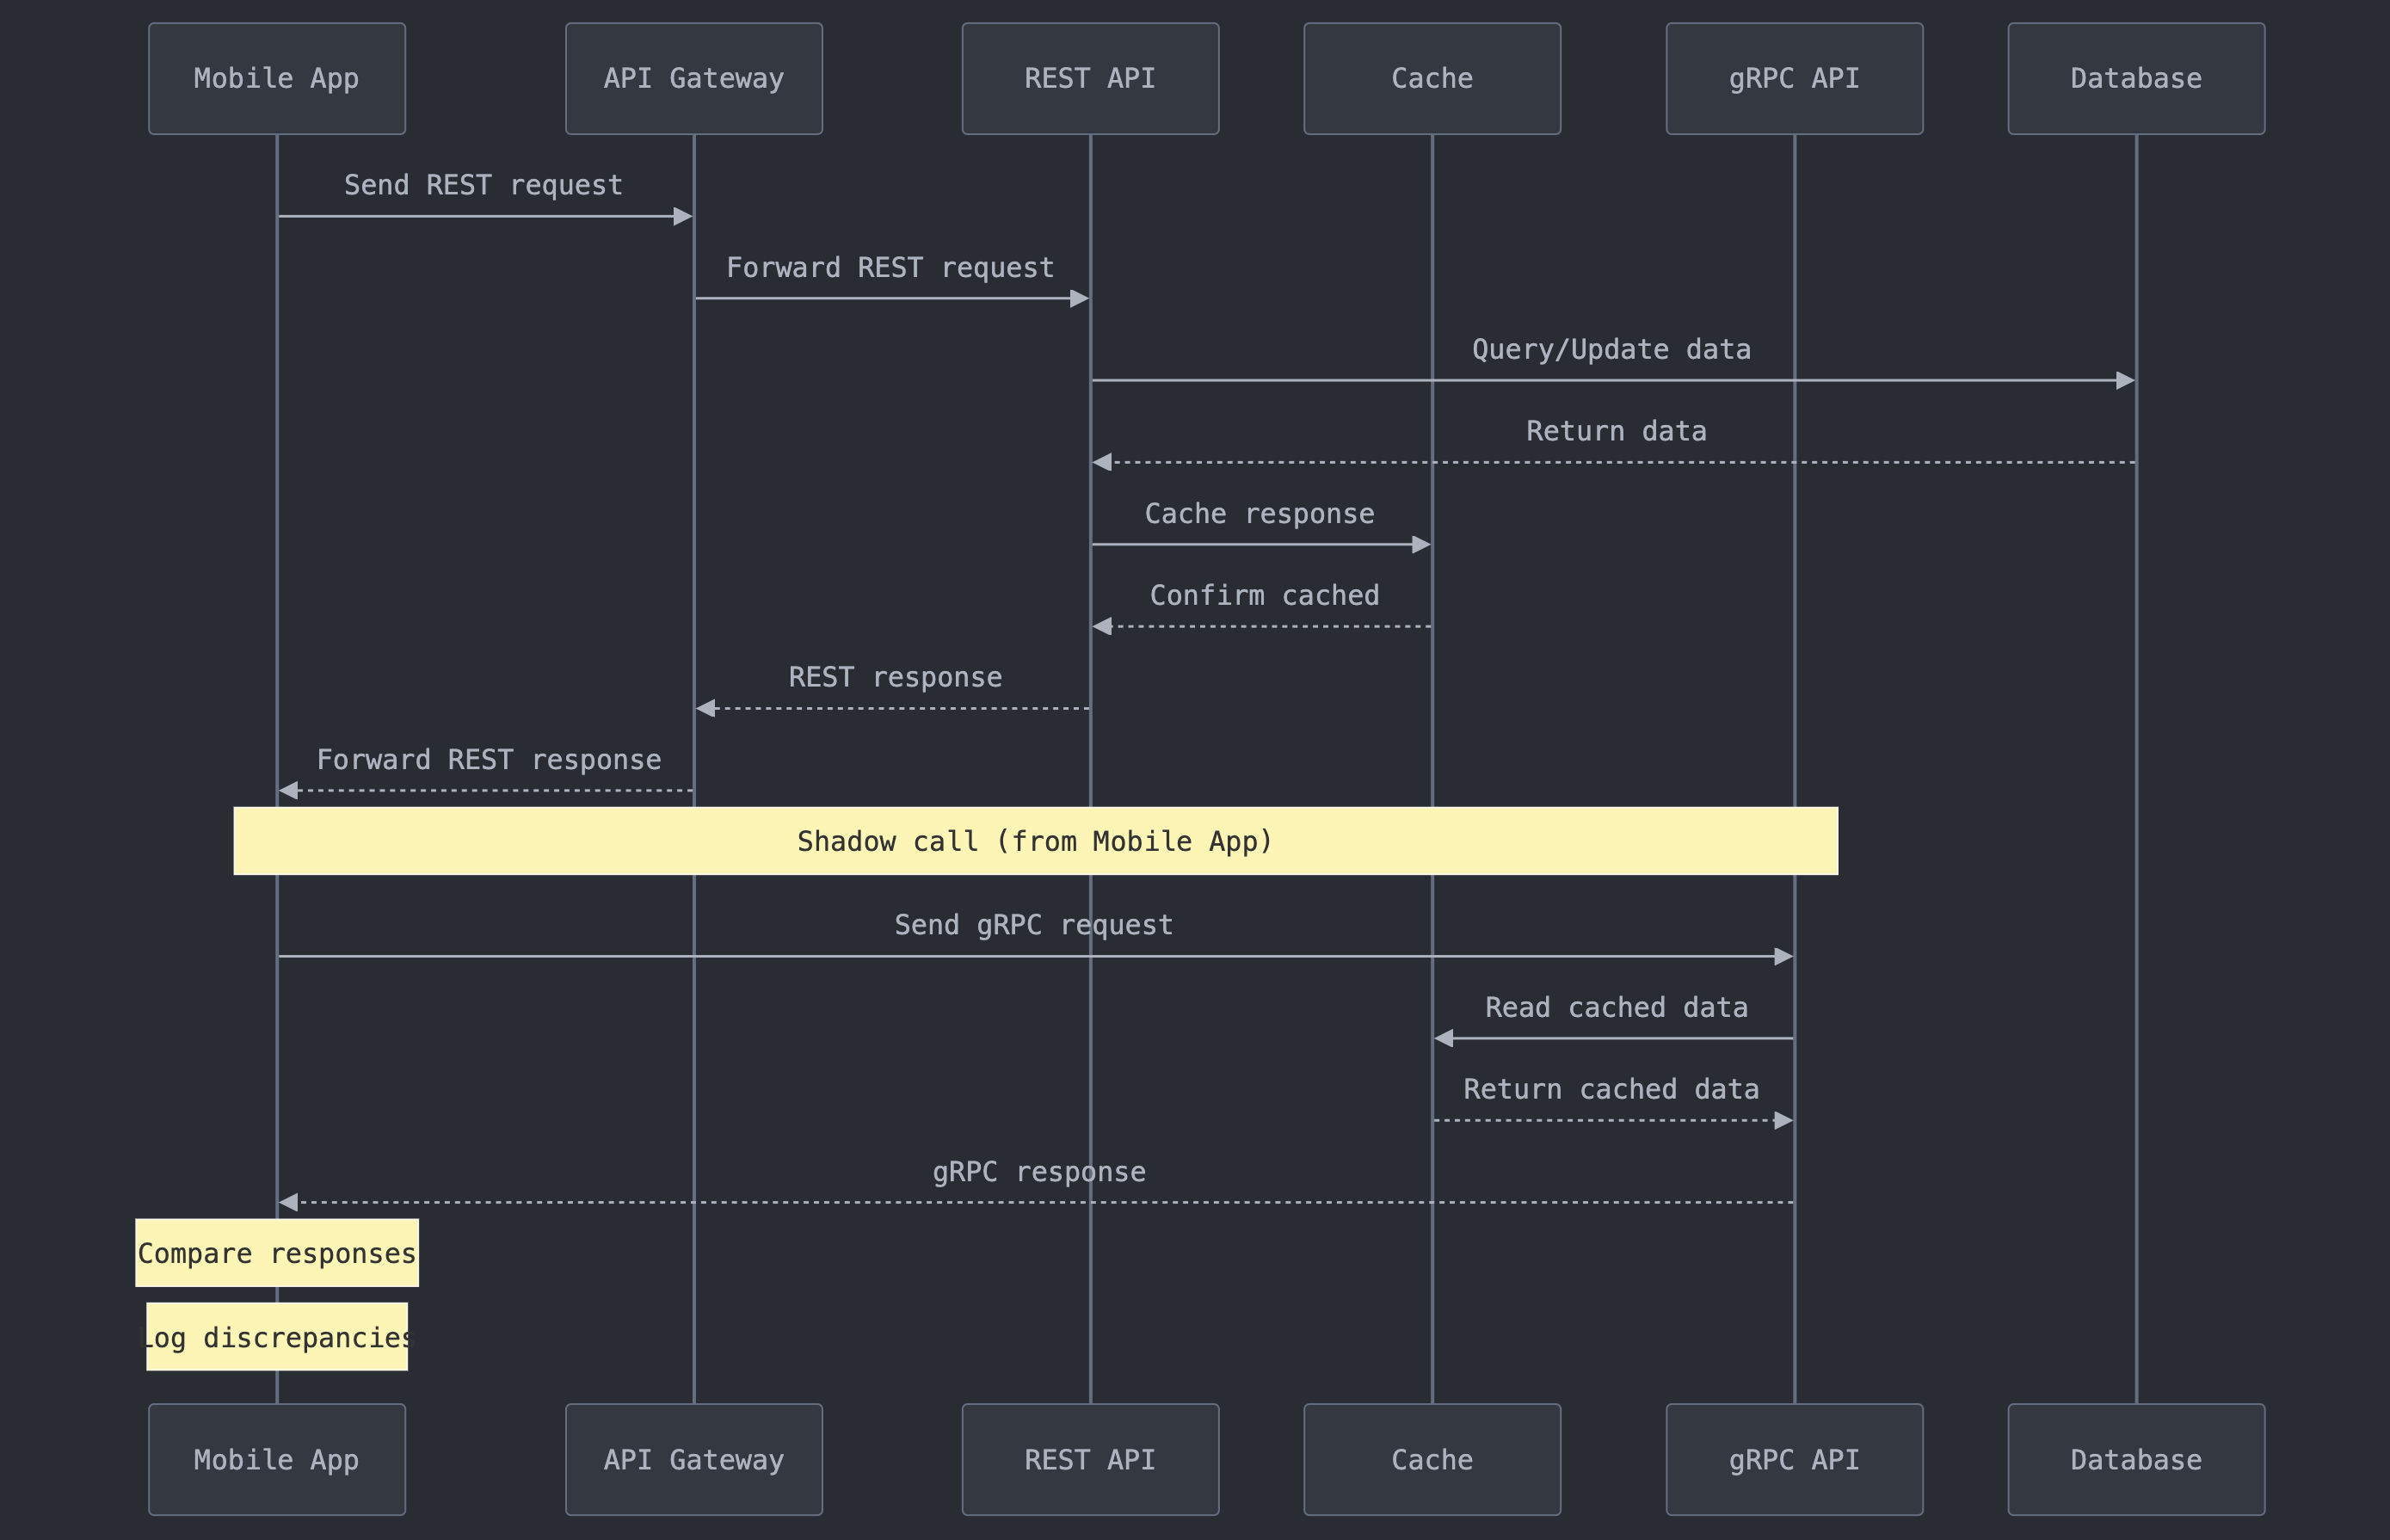Click the bottom gRPC API participant box
The width and height of the screenshot is (2390, 1540).
pos(1794,1459)
